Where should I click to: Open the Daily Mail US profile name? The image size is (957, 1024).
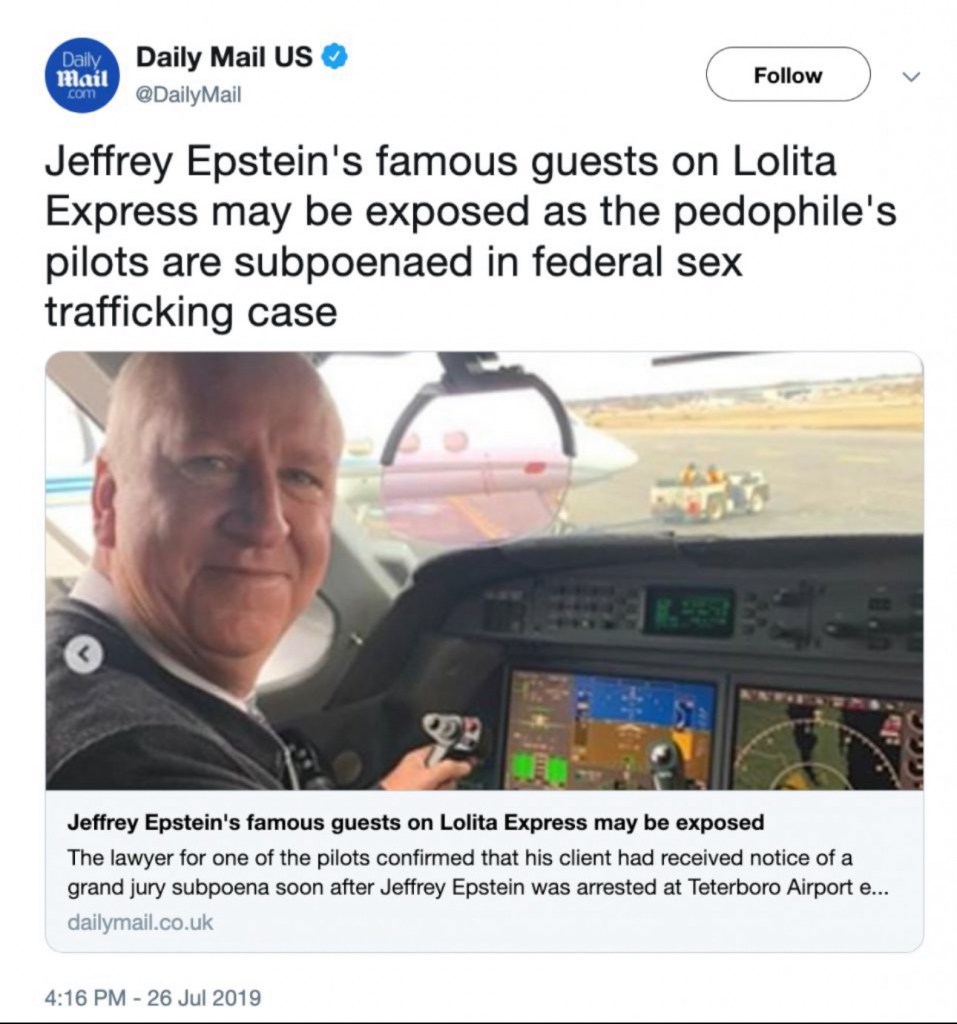[x=224, y=57]
